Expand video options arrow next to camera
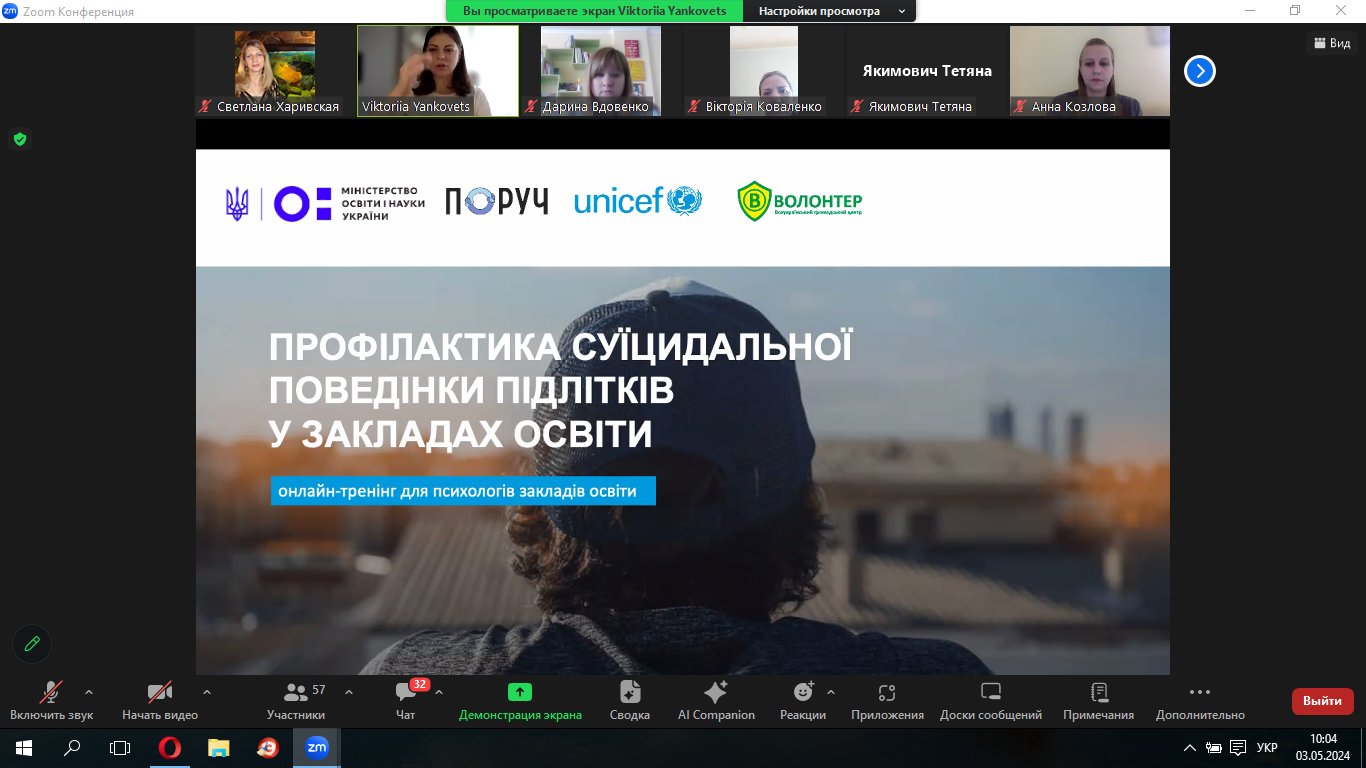The width and height of the screenshot is (1366, 768). click(207, 691)
